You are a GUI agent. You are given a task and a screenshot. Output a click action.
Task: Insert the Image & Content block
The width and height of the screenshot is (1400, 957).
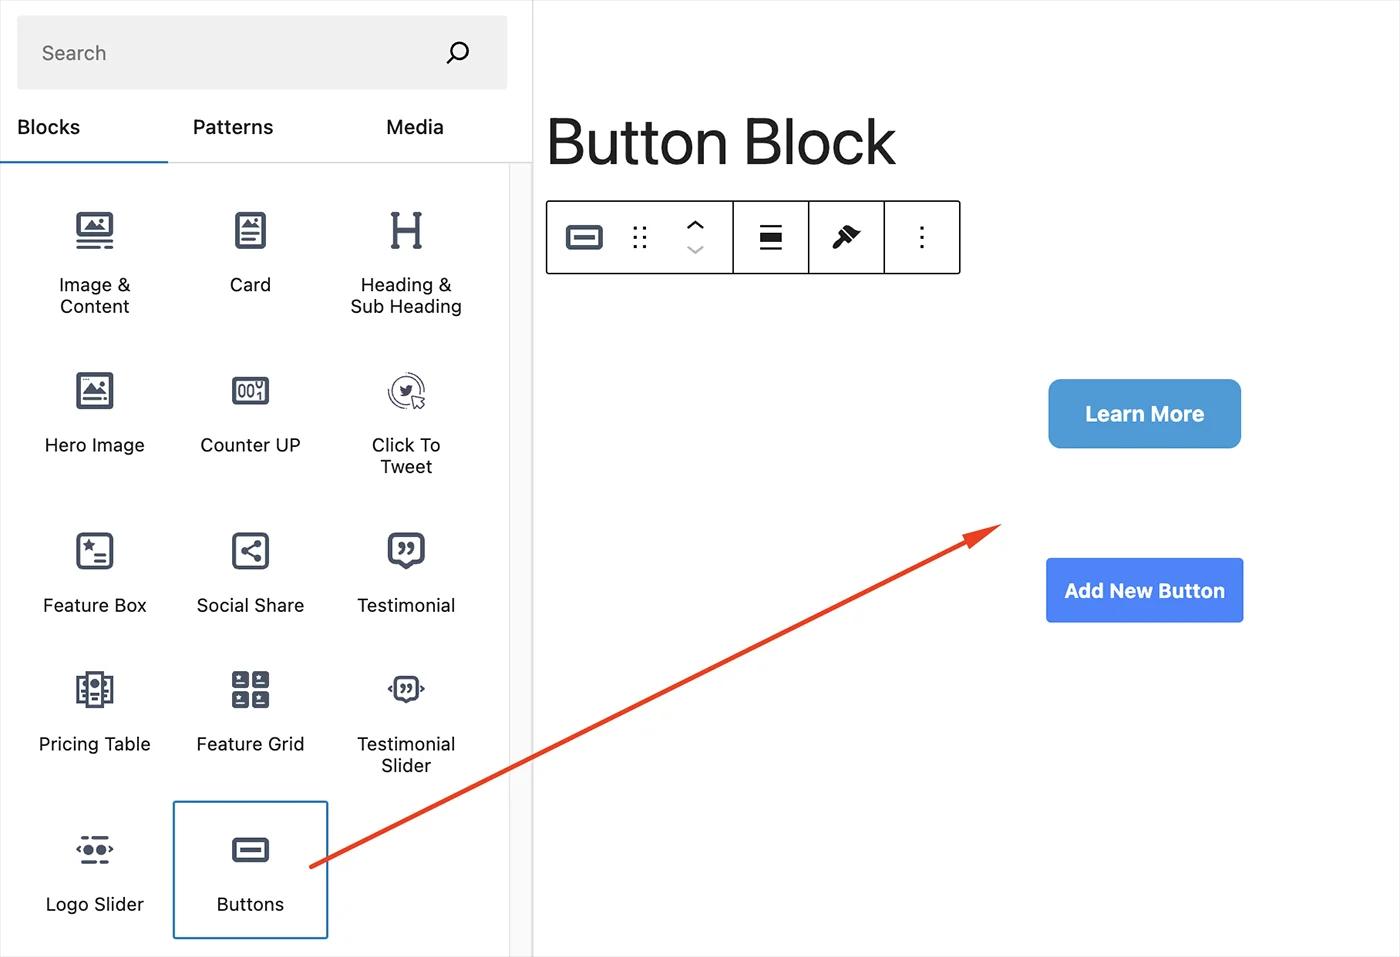[x=95, y=260]
